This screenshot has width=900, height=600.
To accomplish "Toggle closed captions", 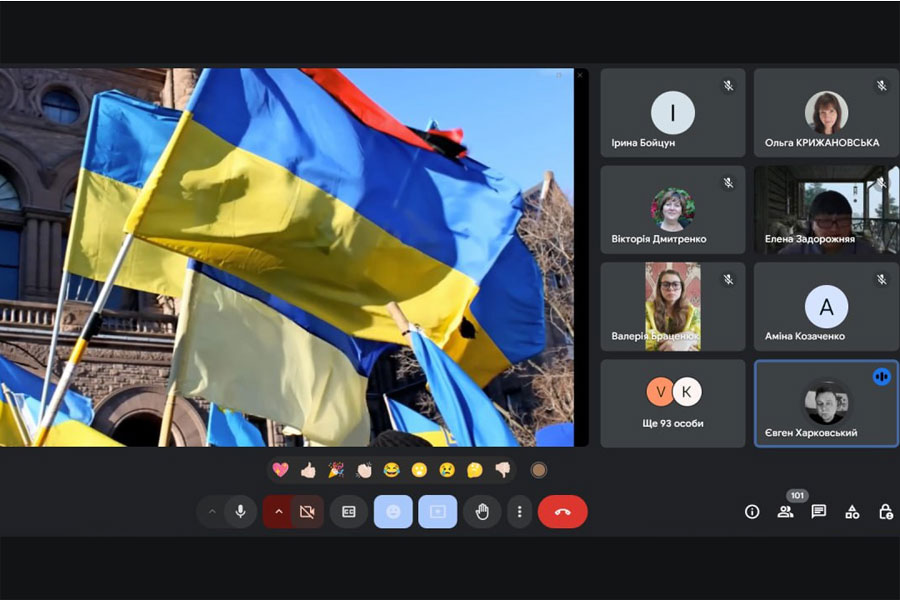I will pos(349,511).
